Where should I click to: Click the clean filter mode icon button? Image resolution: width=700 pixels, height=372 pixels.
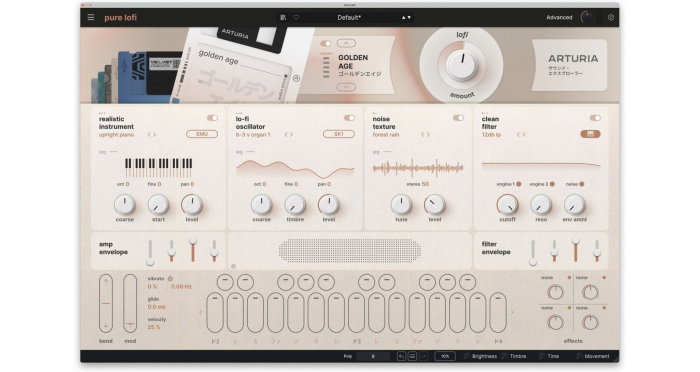590,134
